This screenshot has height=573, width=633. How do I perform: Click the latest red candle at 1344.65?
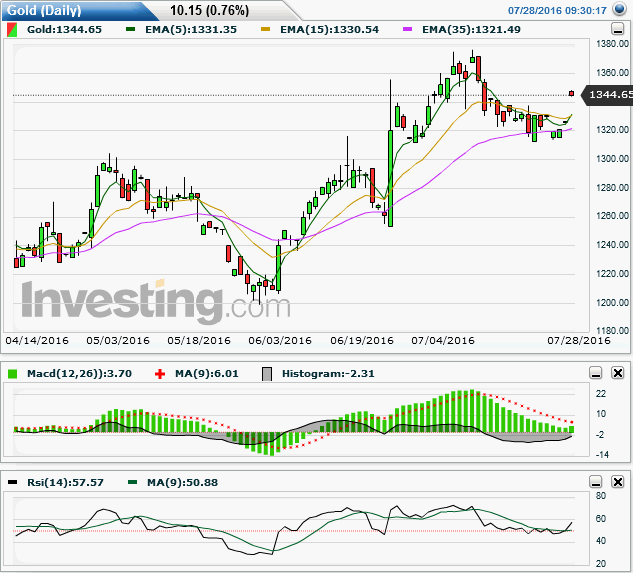tap(571, 93)
